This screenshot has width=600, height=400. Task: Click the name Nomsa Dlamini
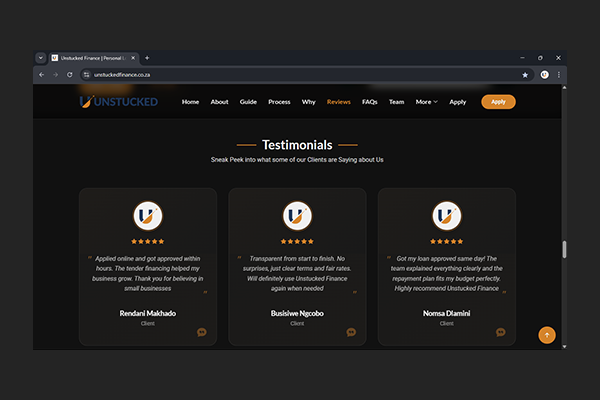pos(447,313)
